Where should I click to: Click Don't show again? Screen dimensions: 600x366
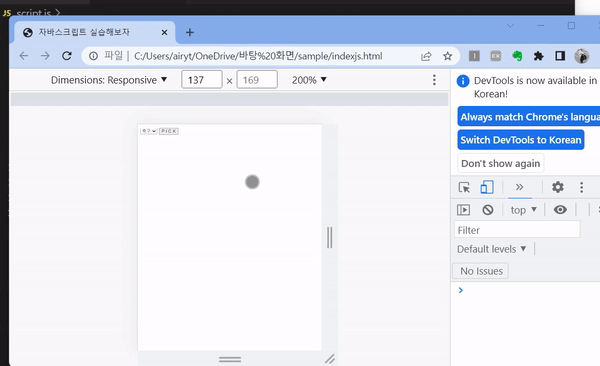point(501,163)
